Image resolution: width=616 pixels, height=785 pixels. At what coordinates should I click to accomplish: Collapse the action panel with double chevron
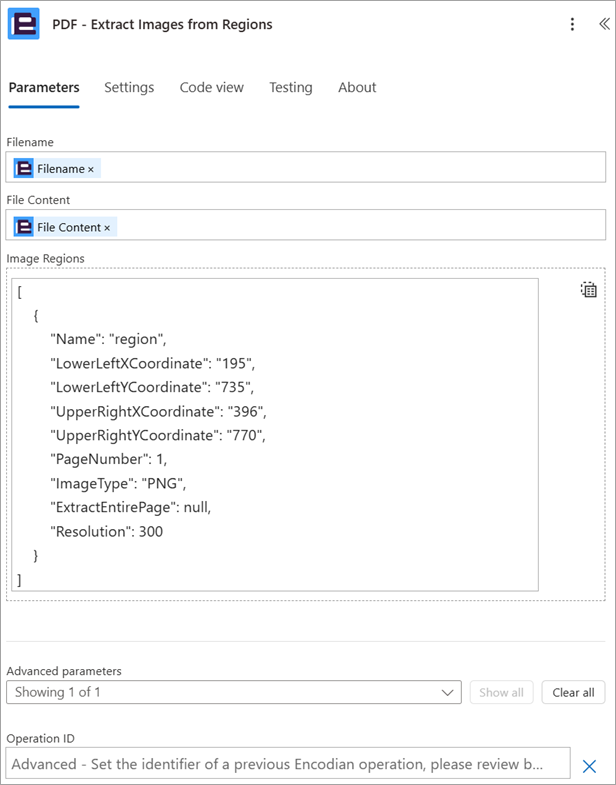(604, 24)
